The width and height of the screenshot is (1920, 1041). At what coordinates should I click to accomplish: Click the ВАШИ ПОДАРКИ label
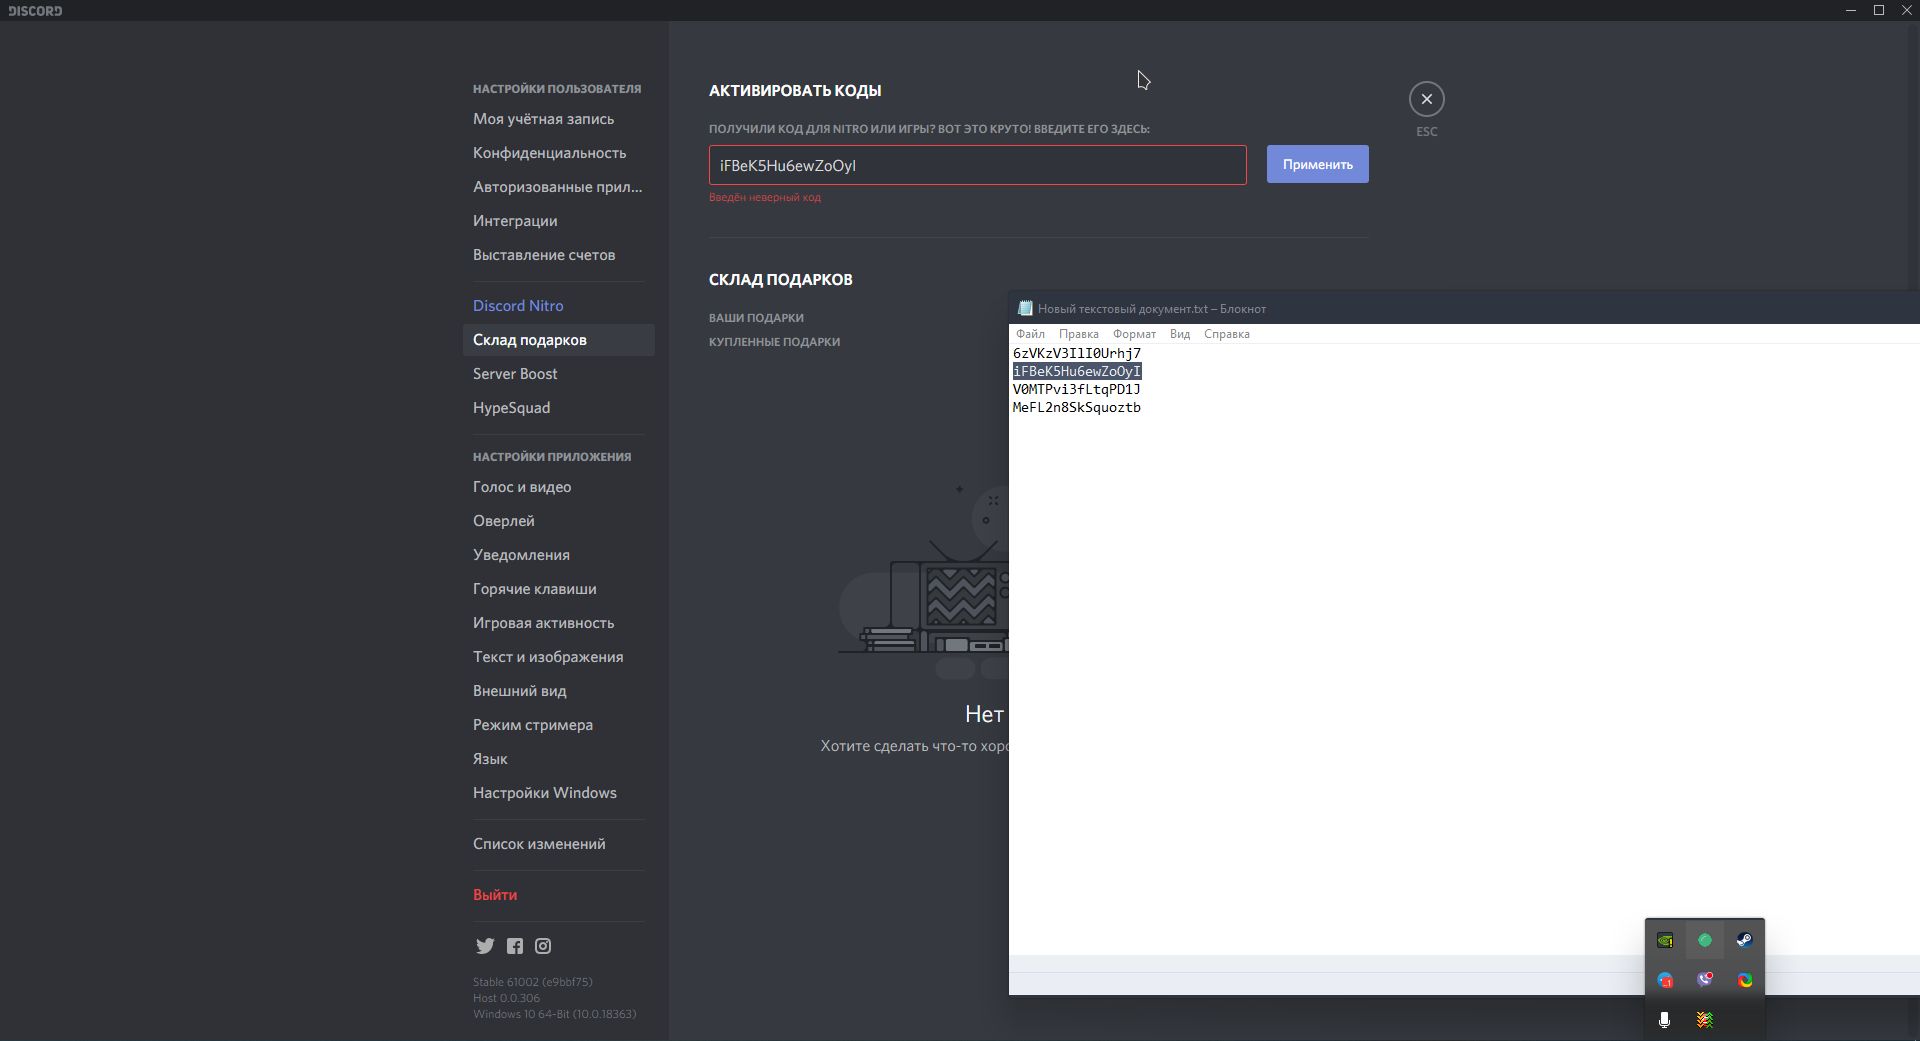coord(756,318)
